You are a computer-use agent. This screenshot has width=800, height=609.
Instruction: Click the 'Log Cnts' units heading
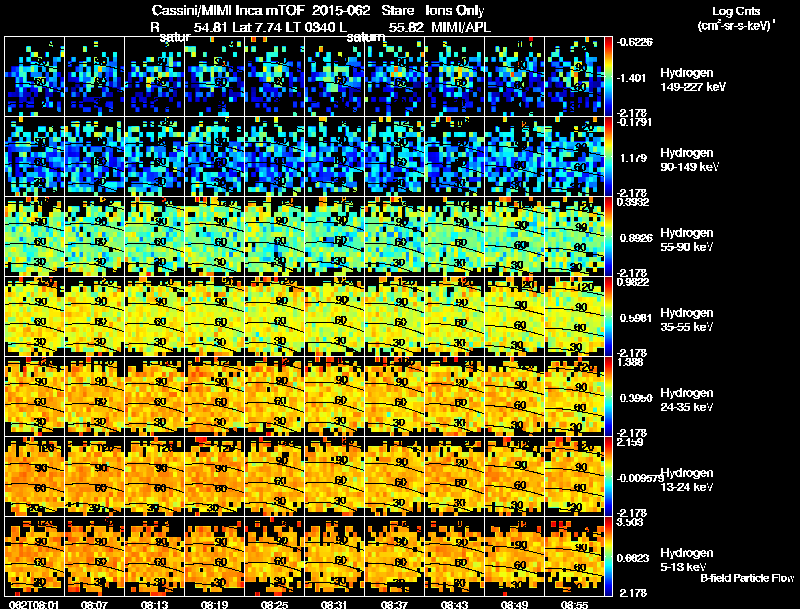tap(736, 11)
